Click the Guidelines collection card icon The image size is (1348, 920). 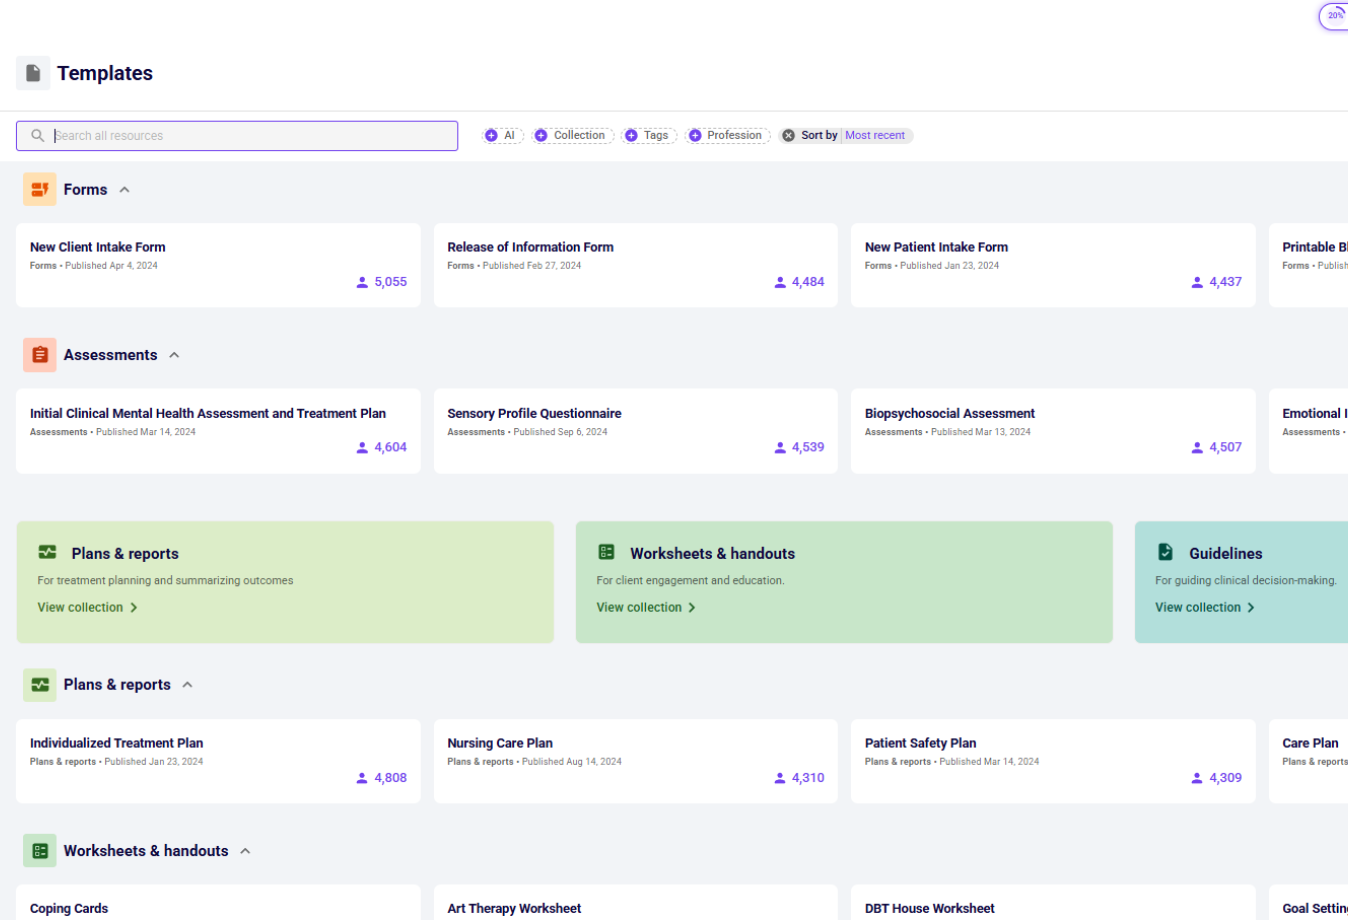tap(1165, 552)
